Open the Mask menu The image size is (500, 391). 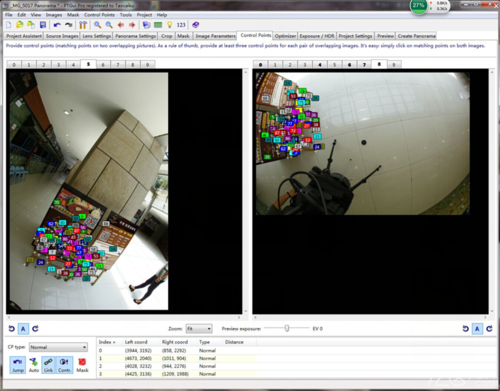click(73, 15)
